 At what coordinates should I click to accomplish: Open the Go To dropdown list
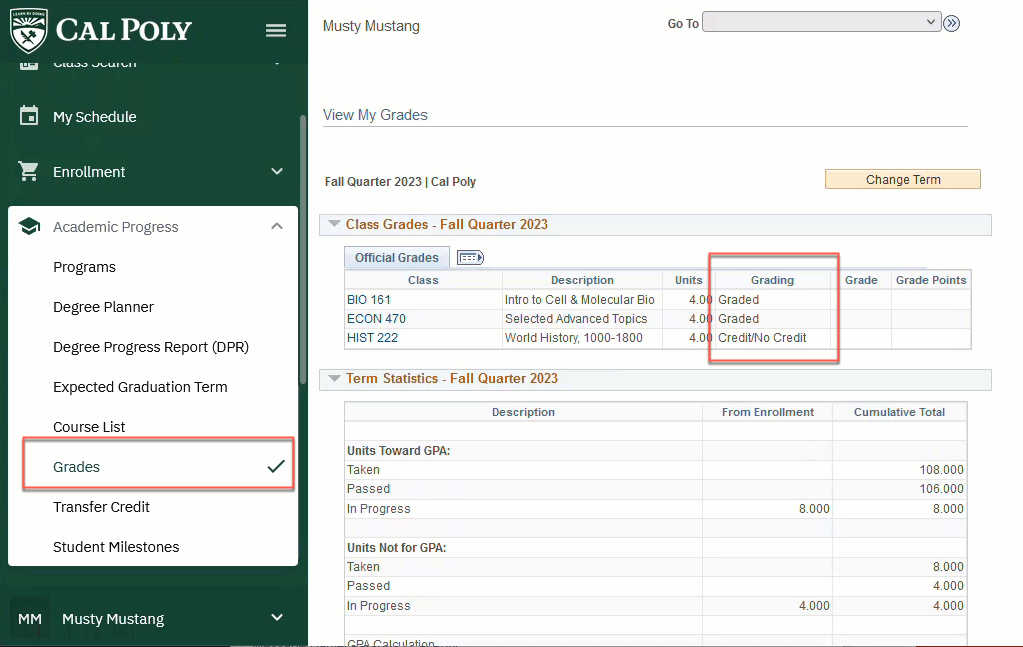821,22
